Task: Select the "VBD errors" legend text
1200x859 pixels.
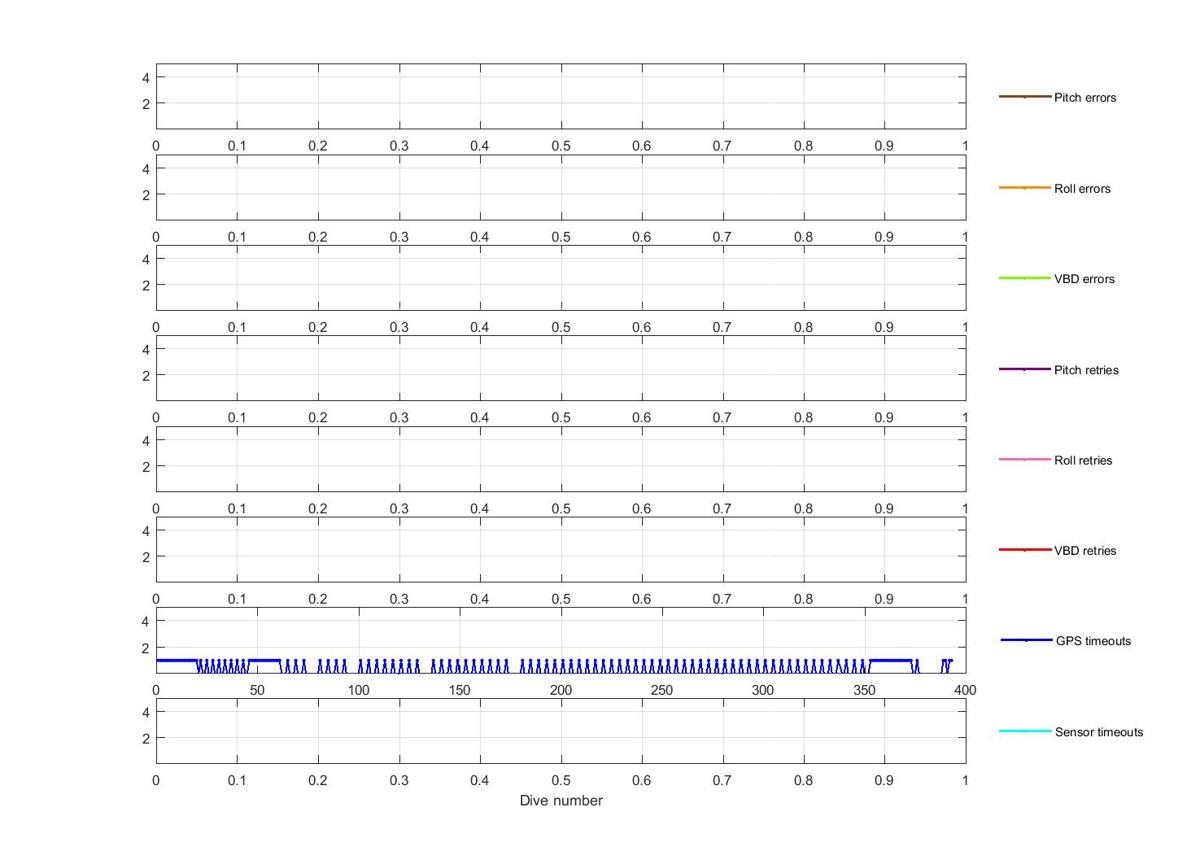Action: coord(1084,279)
